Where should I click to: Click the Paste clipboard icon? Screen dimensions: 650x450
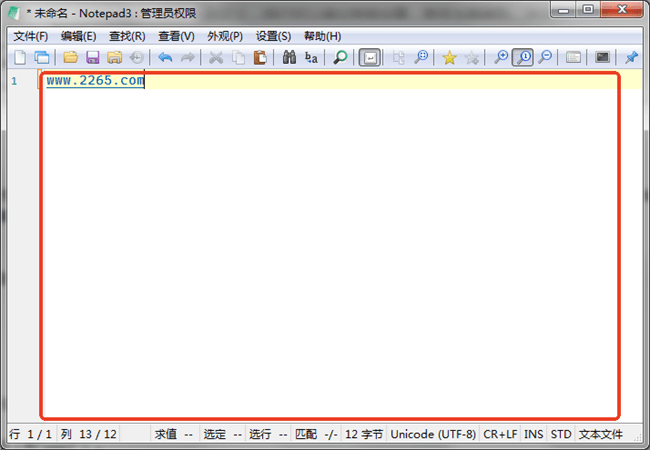(x=260, y=57)
